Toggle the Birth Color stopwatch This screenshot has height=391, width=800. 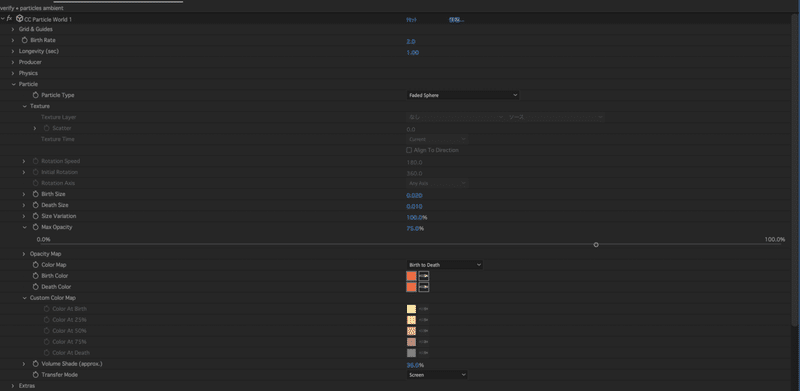coord(36,276)
